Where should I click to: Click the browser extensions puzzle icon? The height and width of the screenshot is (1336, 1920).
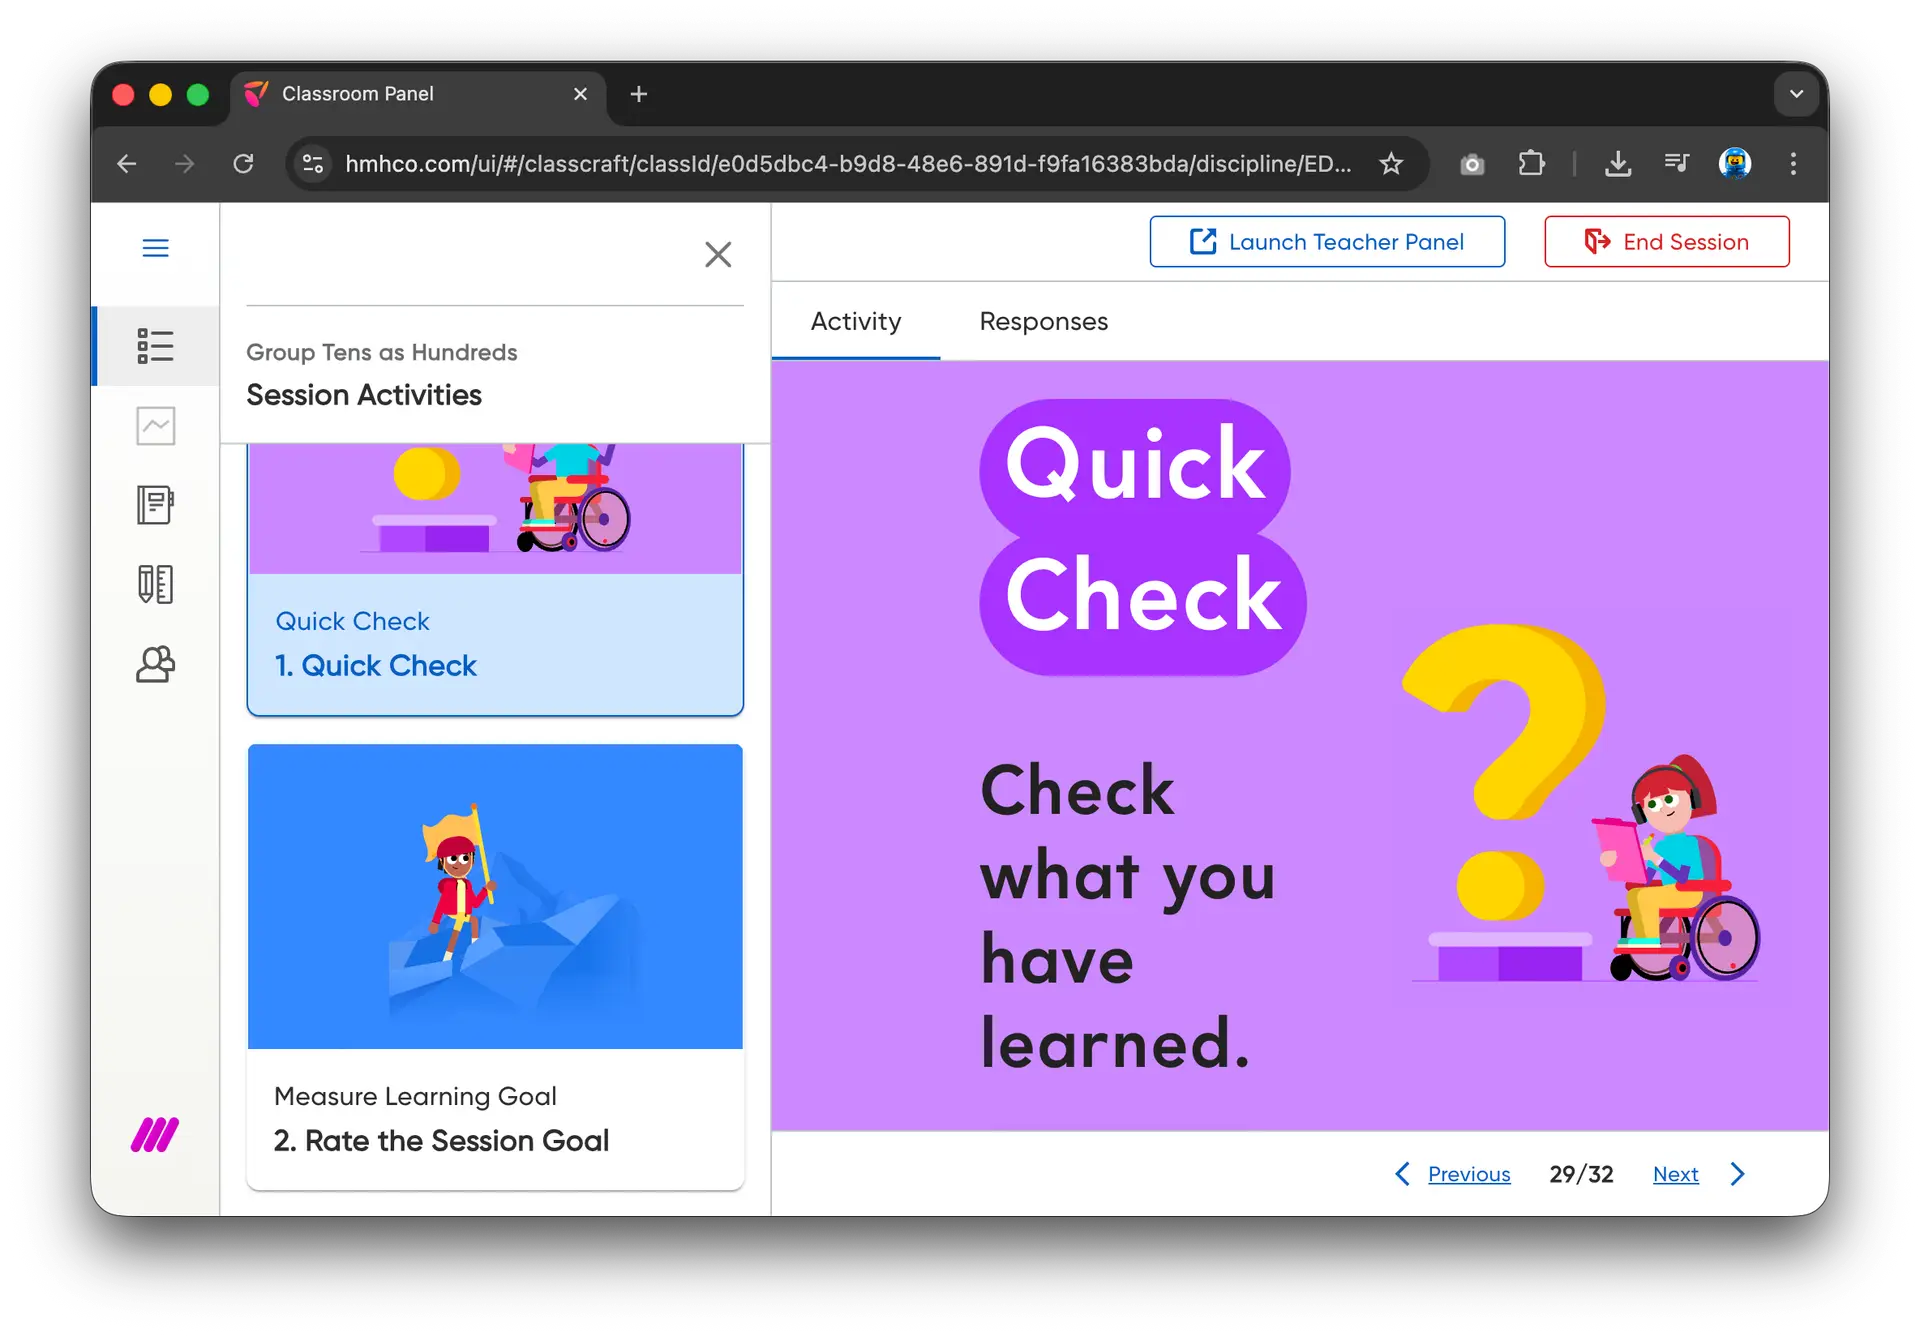[1531, 163]
